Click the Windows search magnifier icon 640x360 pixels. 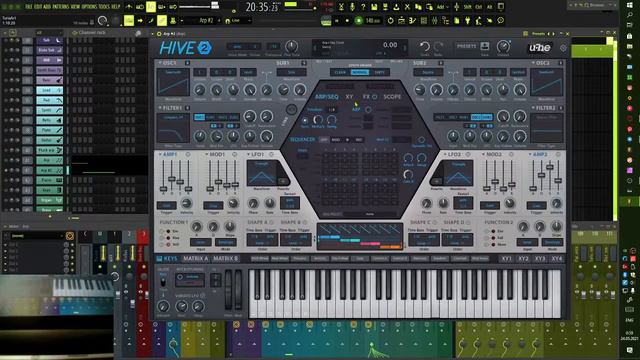629,15
